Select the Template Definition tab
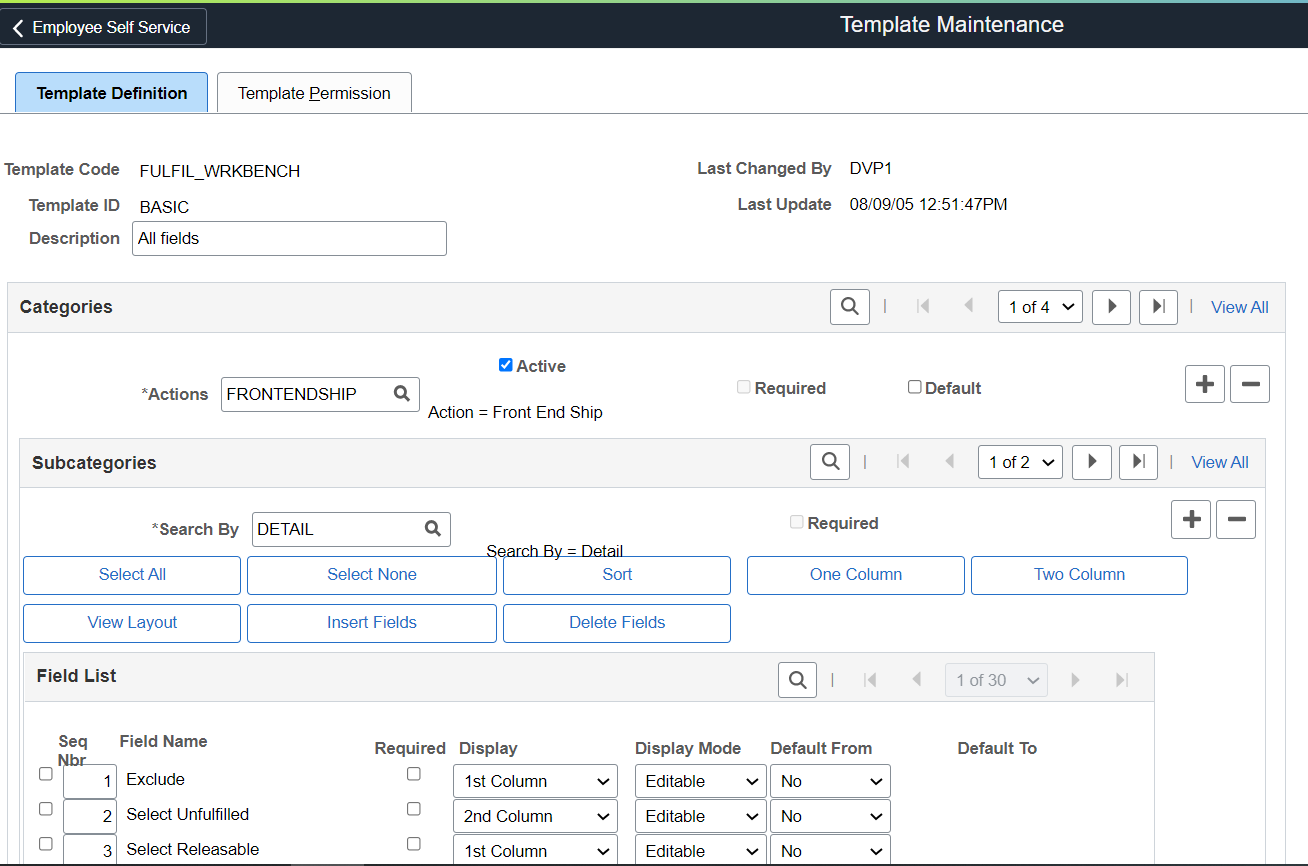Viewport: 1308px width, 866px height. [112, 93]
